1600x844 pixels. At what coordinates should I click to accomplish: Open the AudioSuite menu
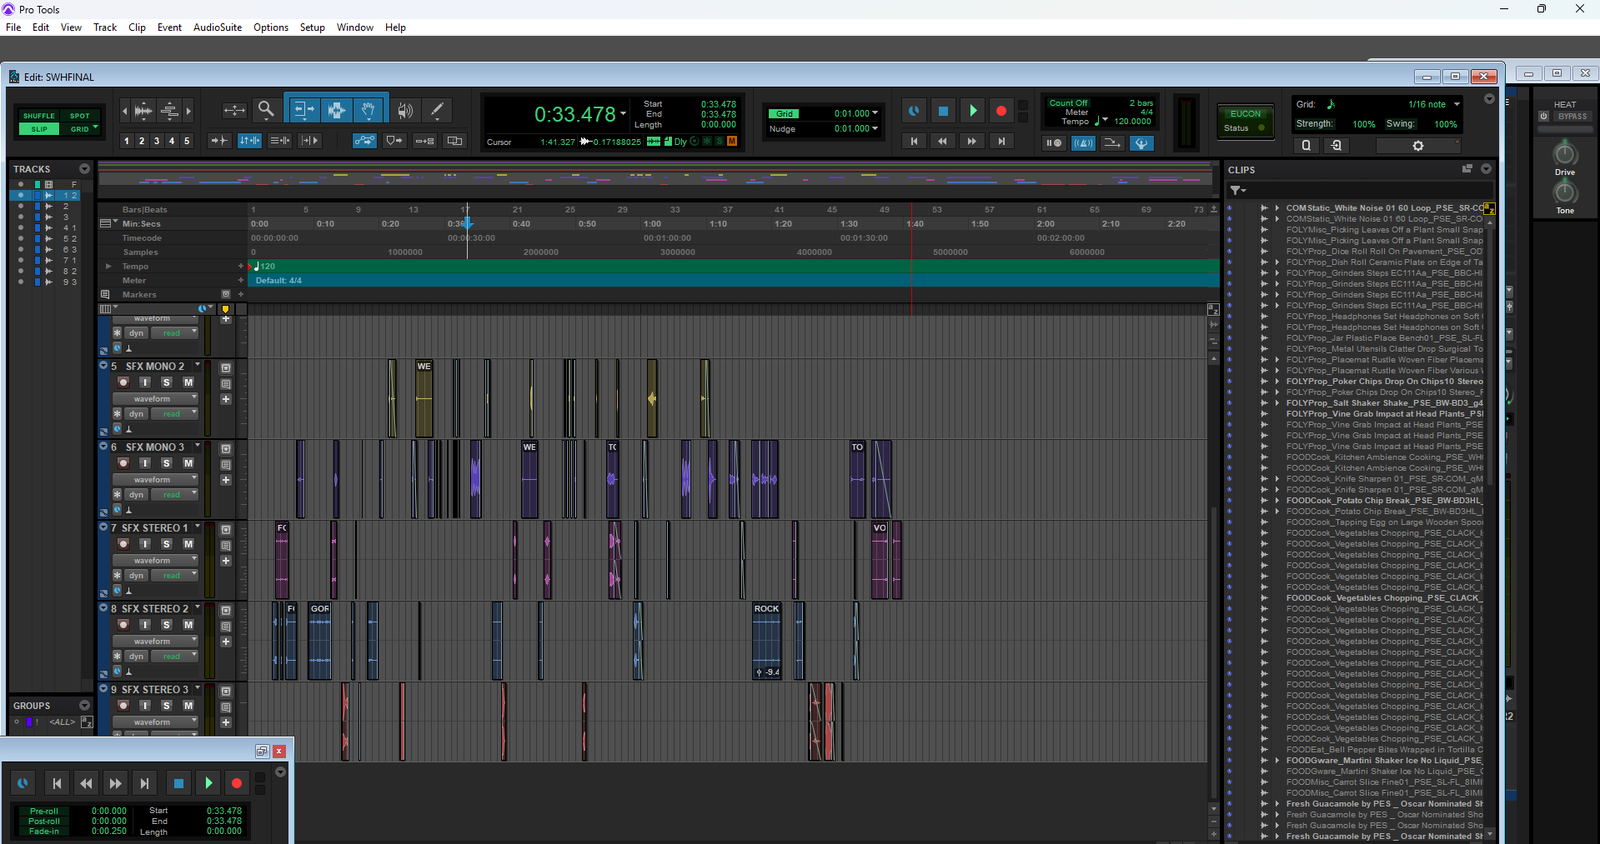[x=217, y=27]
